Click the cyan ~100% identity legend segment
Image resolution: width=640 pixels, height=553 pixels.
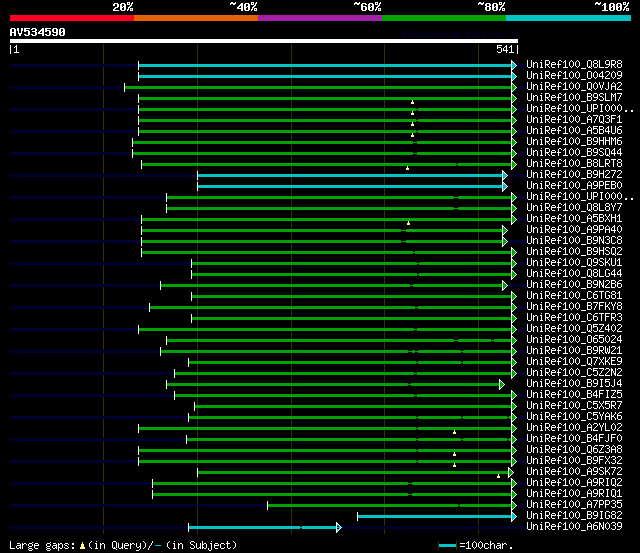click(x=568, y=18)
